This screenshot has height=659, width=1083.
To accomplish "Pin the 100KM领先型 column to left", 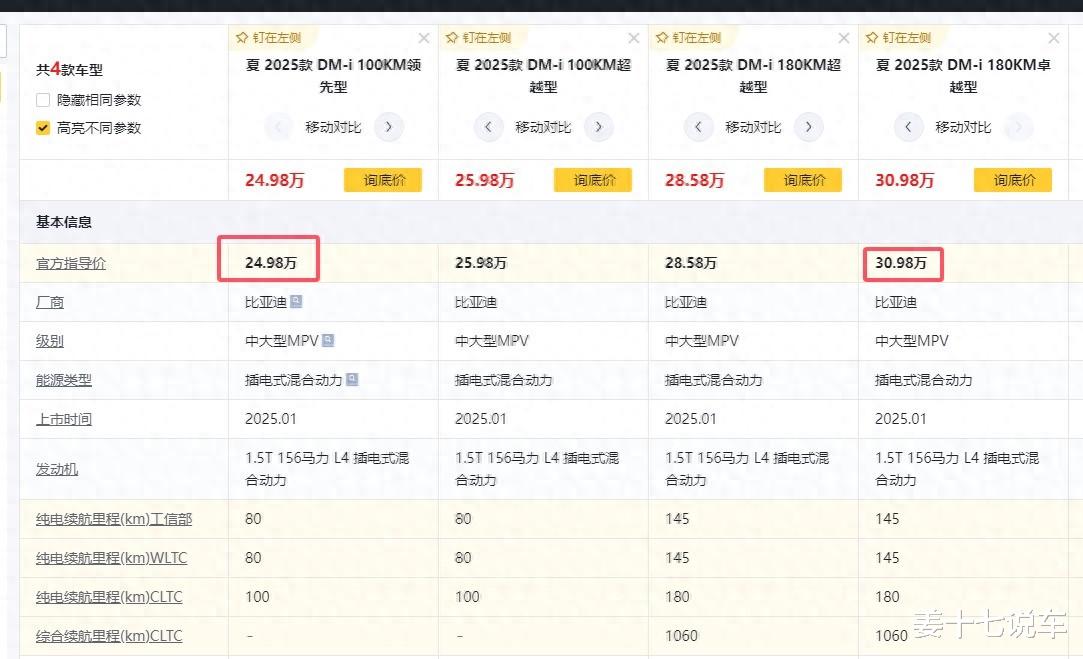I will coord(267,38).
